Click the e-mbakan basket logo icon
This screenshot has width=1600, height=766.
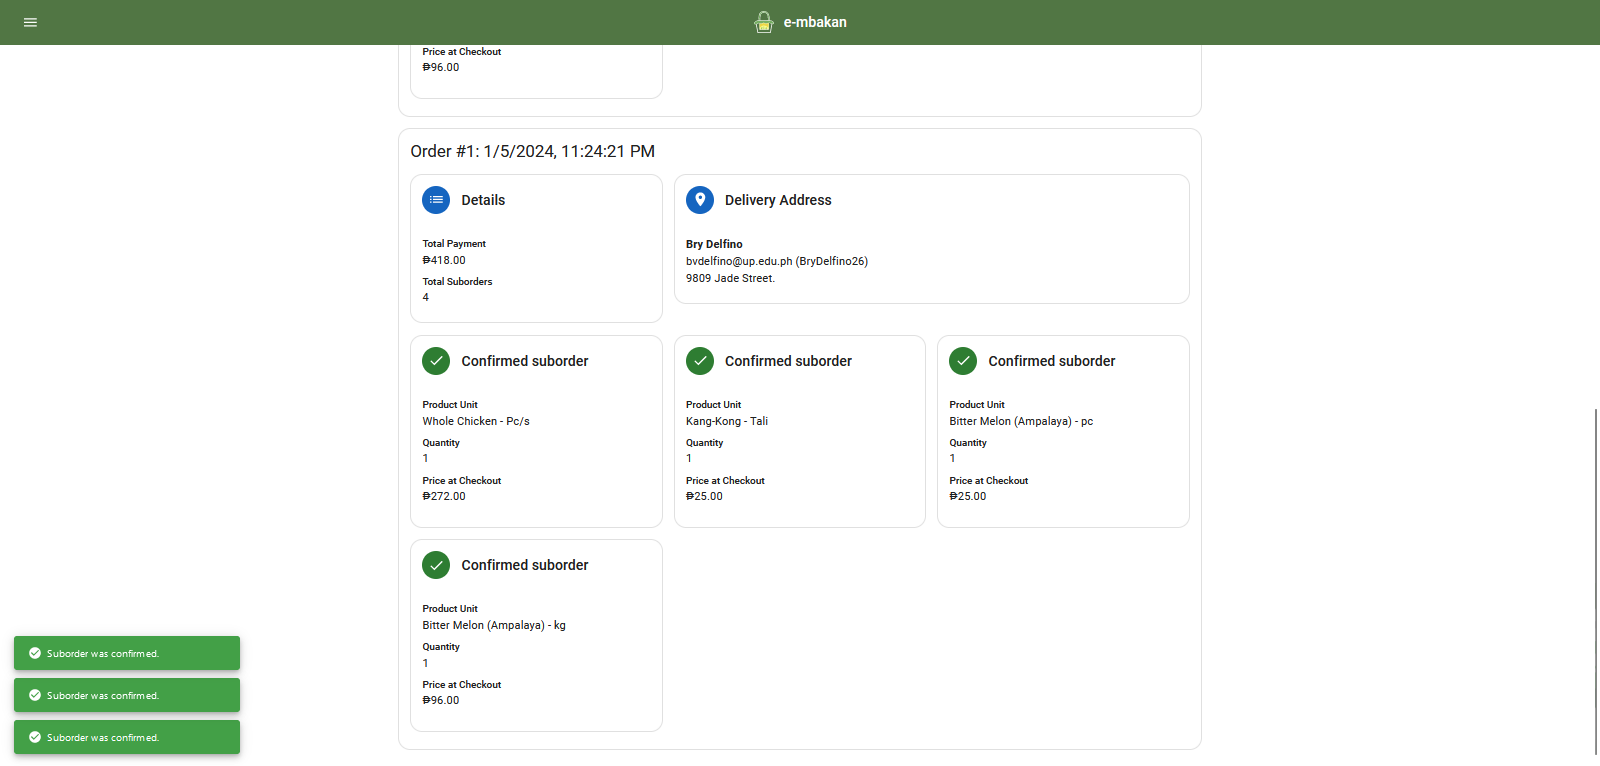point(764,22)
